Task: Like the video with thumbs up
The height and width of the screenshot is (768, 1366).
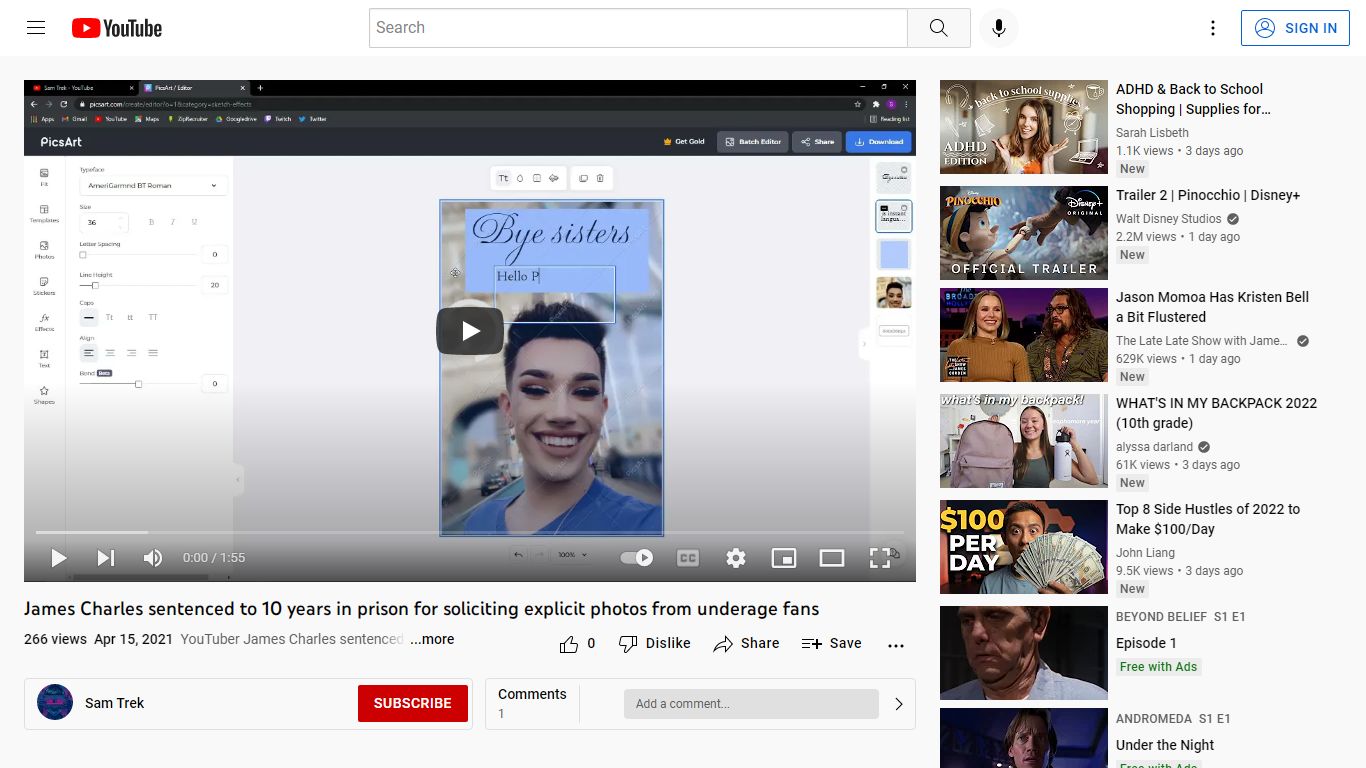Action: (577, 644)
